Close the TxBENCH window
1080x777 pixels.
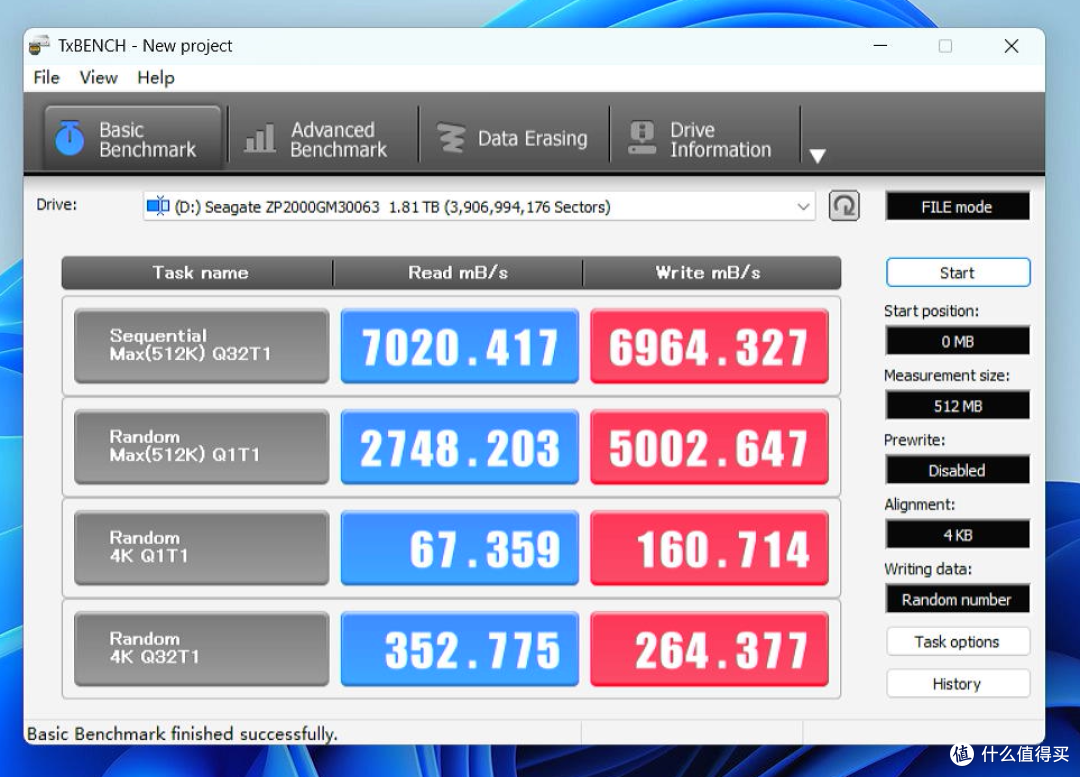click(1011, 46)
